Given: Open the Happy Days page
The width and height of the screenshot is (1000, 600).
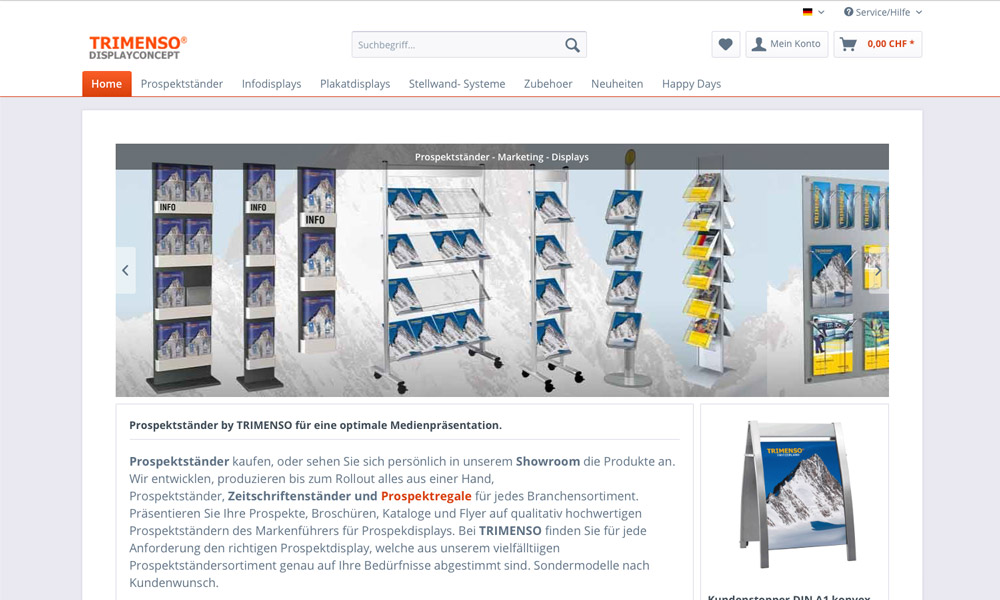Looking at the screenshot, I should (691, 84).
